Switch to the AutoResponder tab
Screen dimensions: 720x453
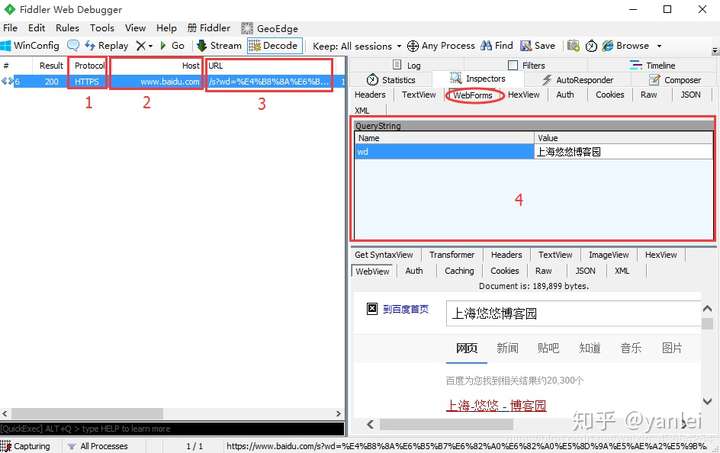[577, 80]
